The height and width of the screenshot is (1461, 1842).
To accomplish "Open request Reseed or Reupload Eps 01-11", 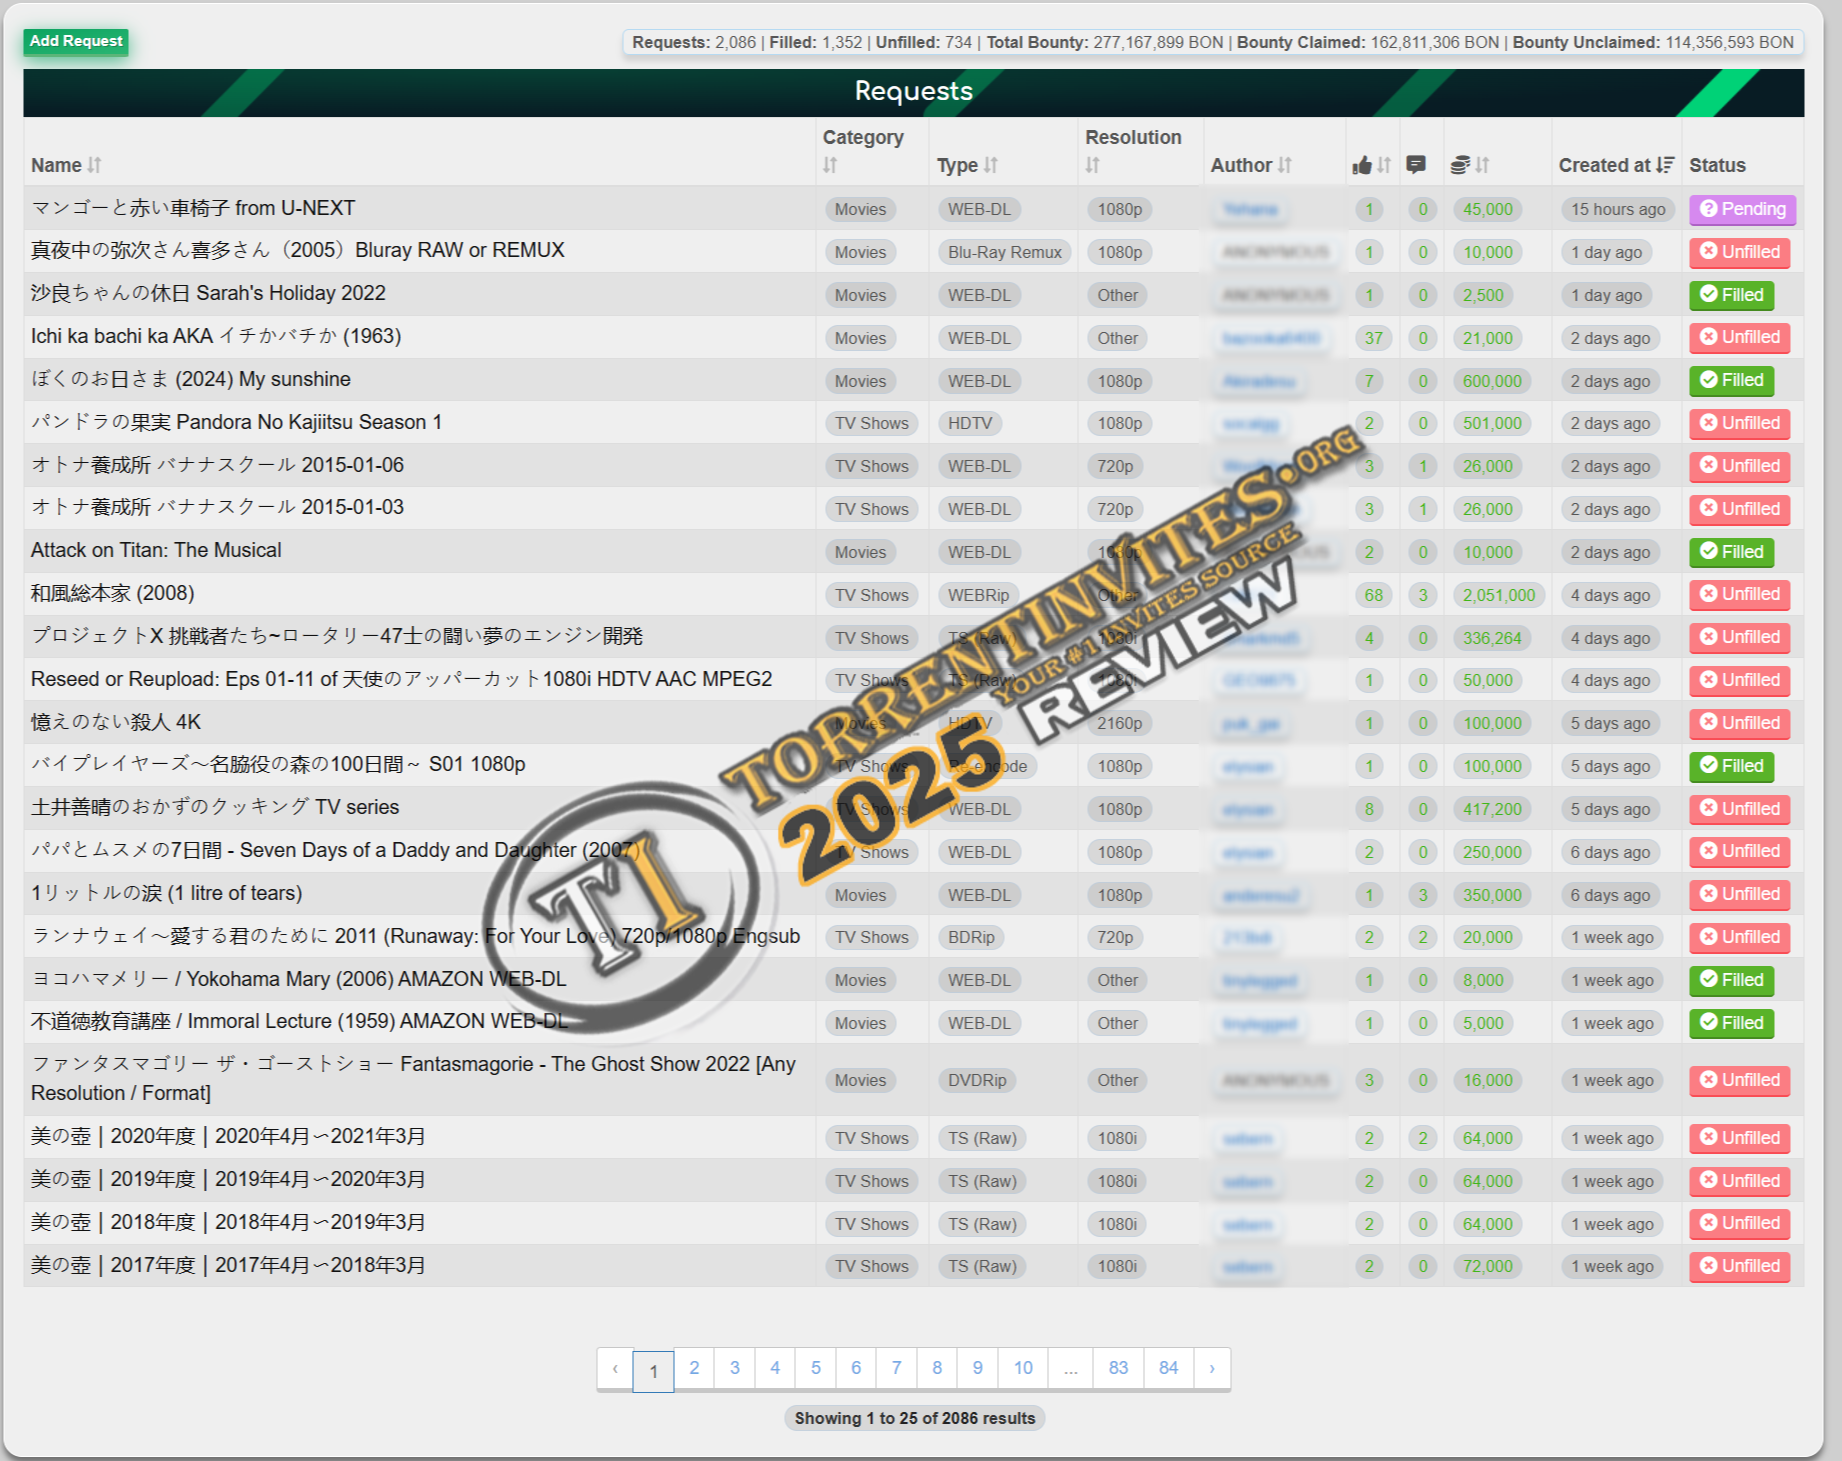I will 401,679.
